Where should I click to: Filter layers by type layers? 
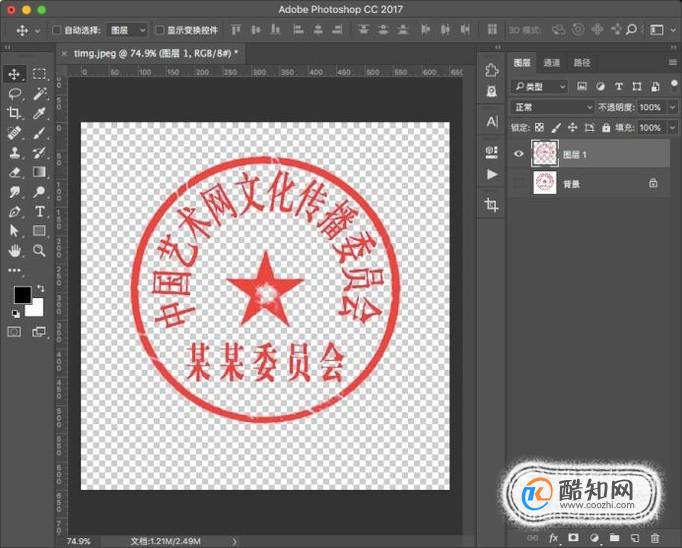(x=618, y=87)
